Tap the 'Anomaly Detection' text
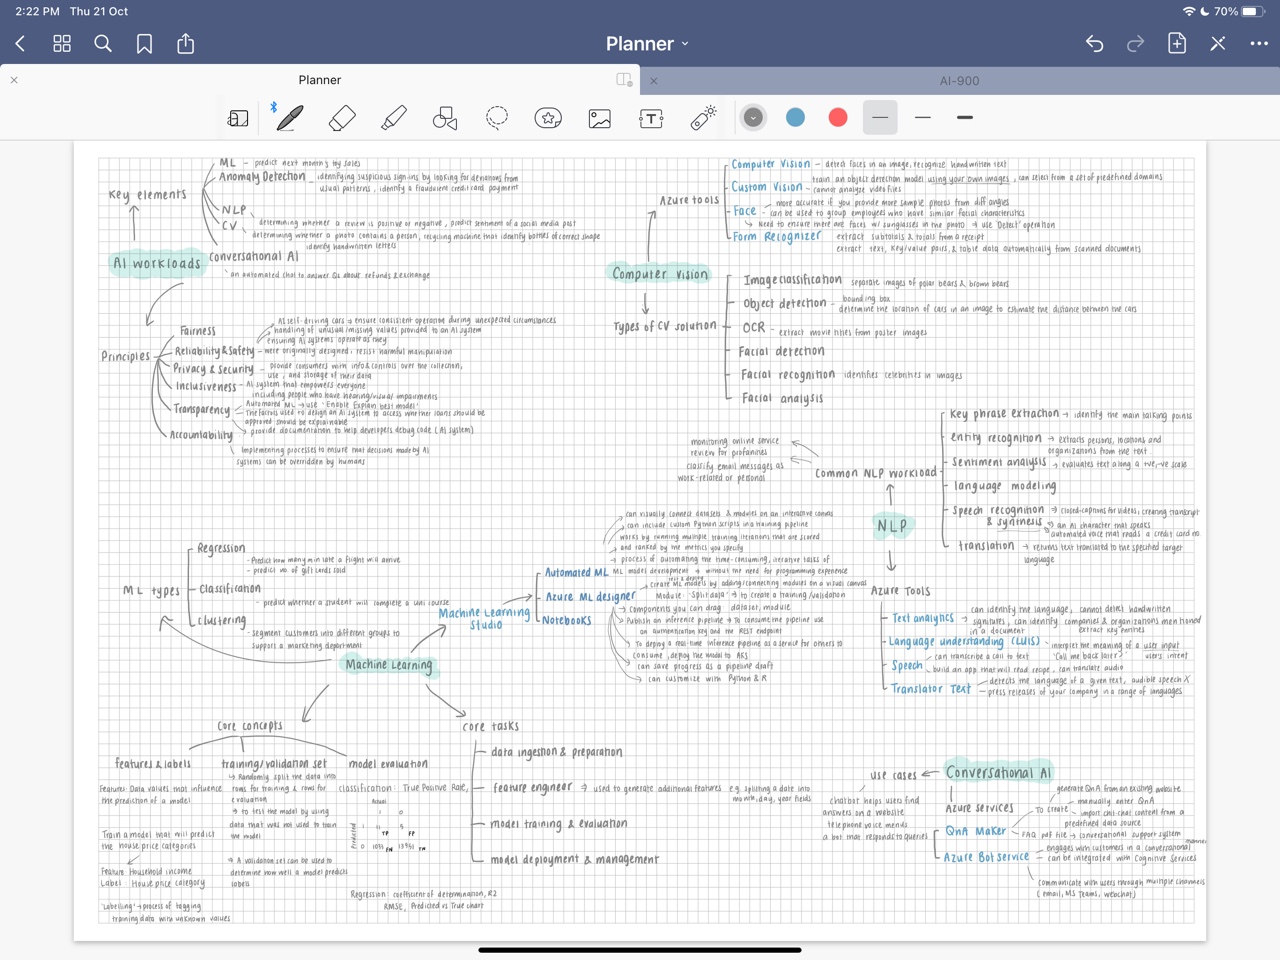The width and height of the screenshot is (1280, 960). pyautogui.click(x=262, y=177)
